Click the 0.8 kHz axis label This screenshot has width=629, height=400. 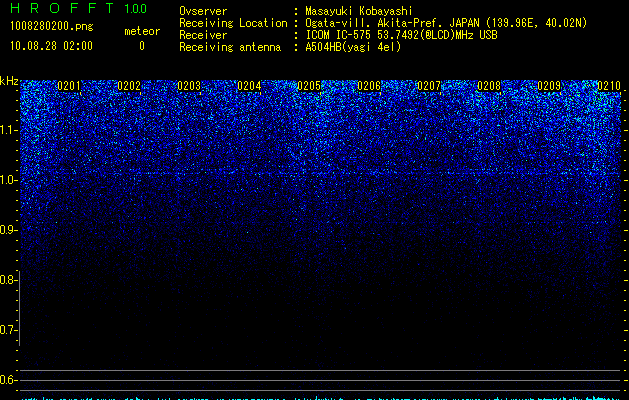(8, 280)
